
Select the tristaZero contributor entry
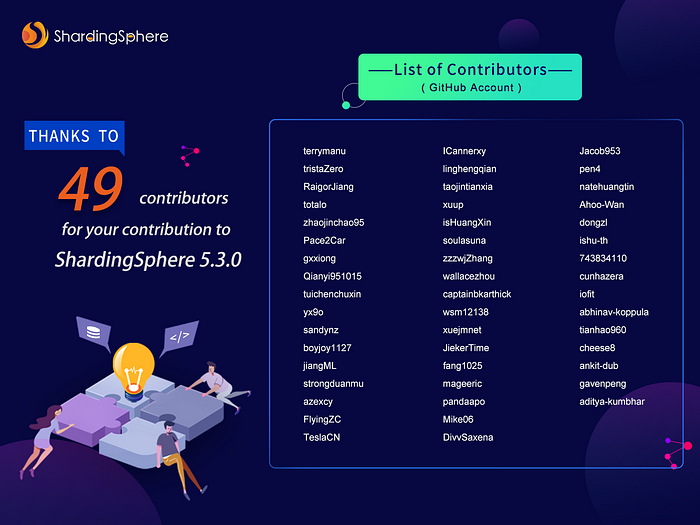[323, 169]
